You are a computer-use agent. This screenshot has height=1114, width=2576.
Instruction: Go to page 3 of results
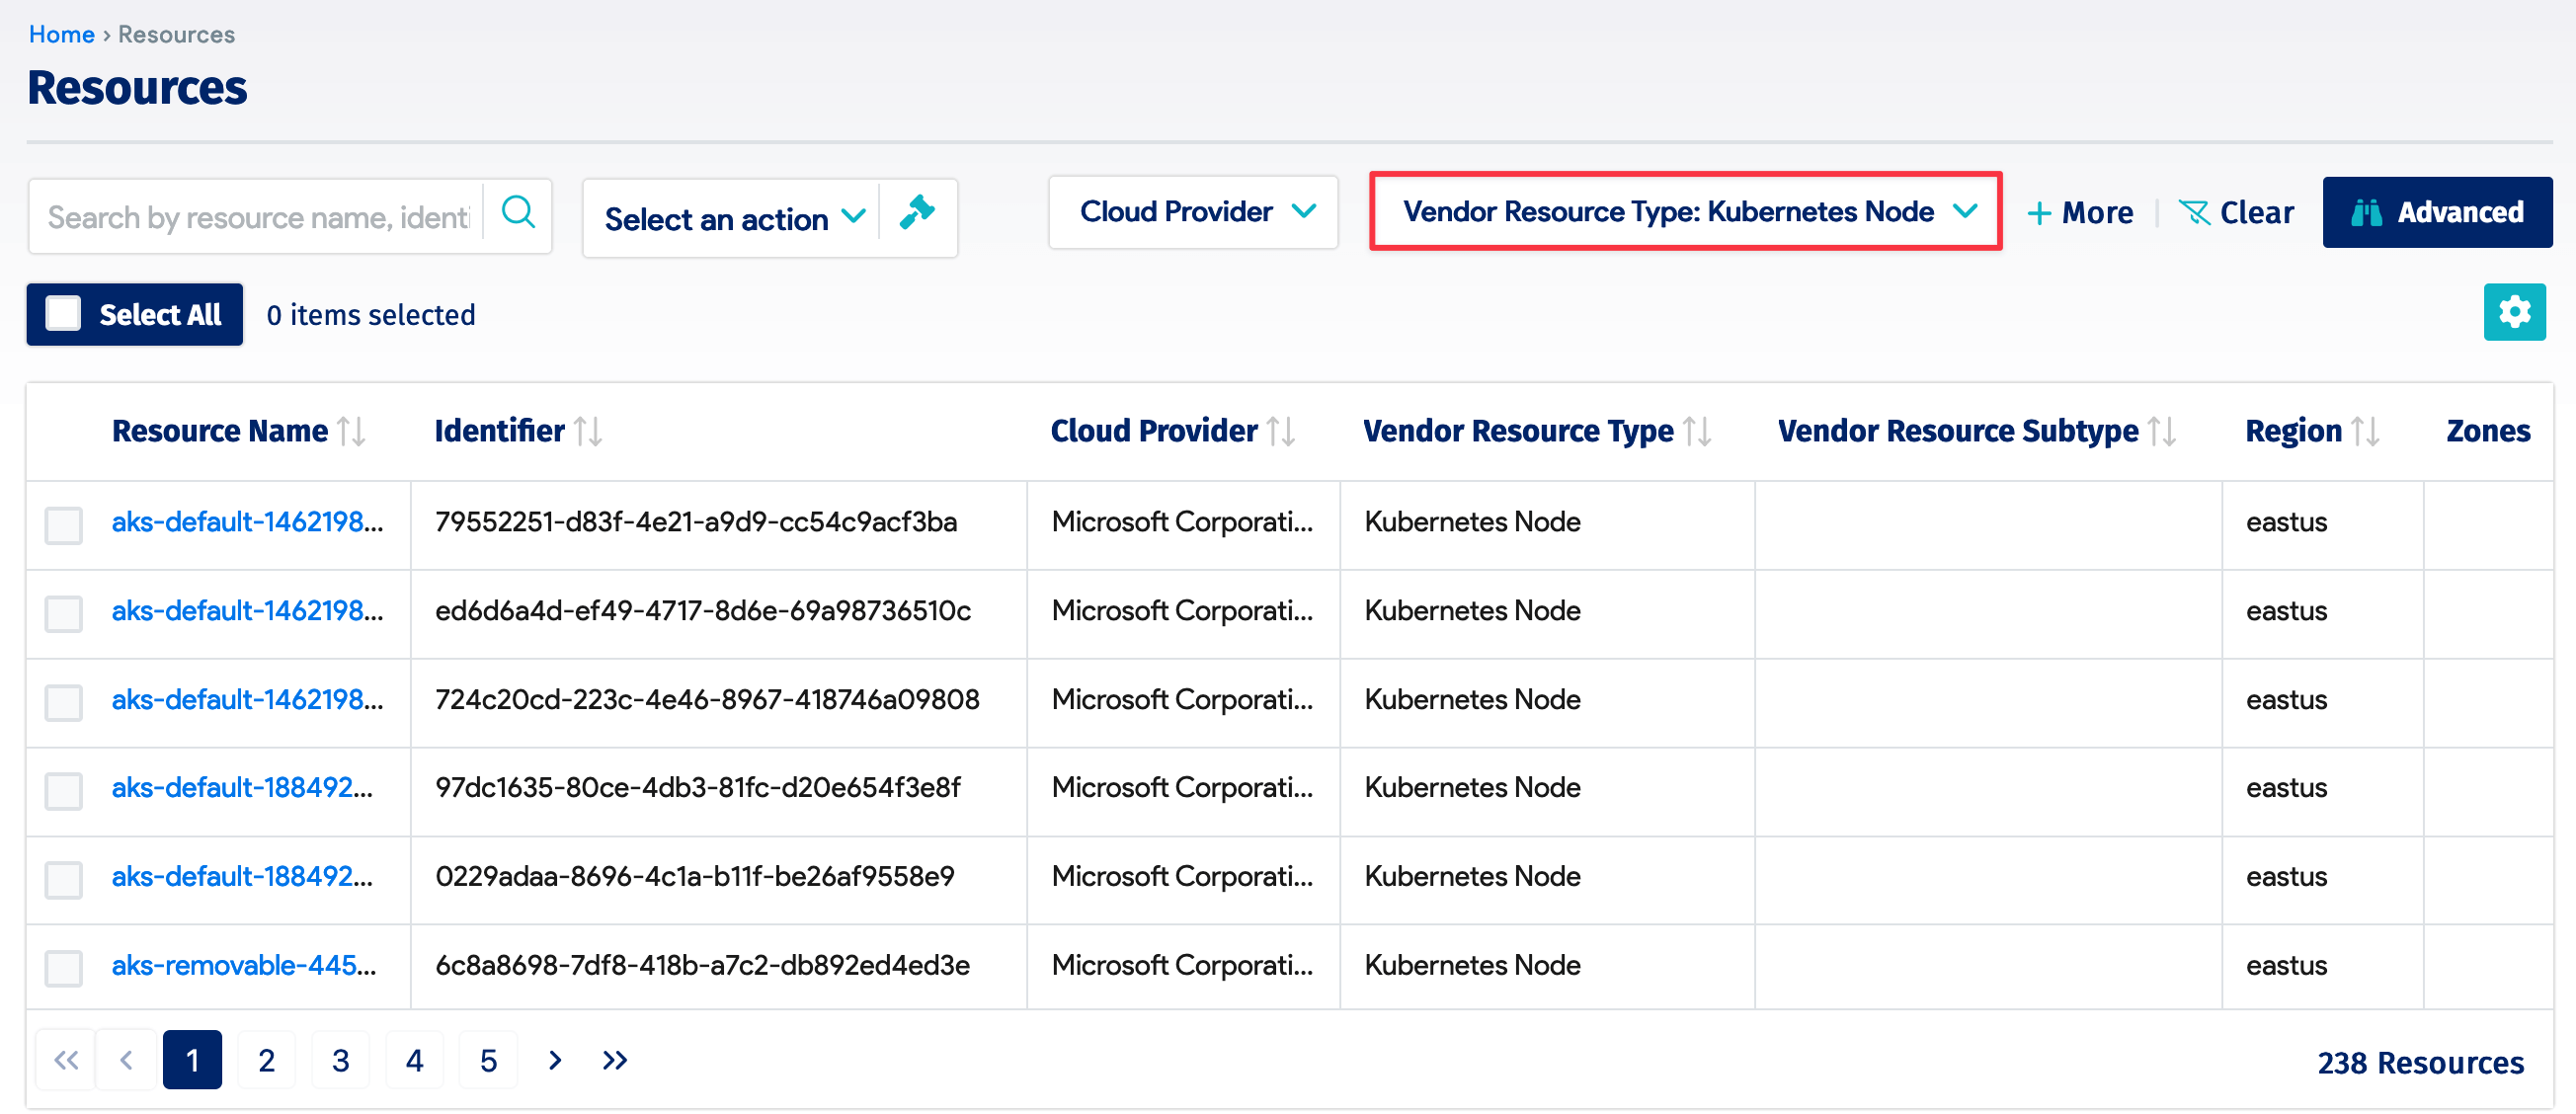(x=340, y=1060)
